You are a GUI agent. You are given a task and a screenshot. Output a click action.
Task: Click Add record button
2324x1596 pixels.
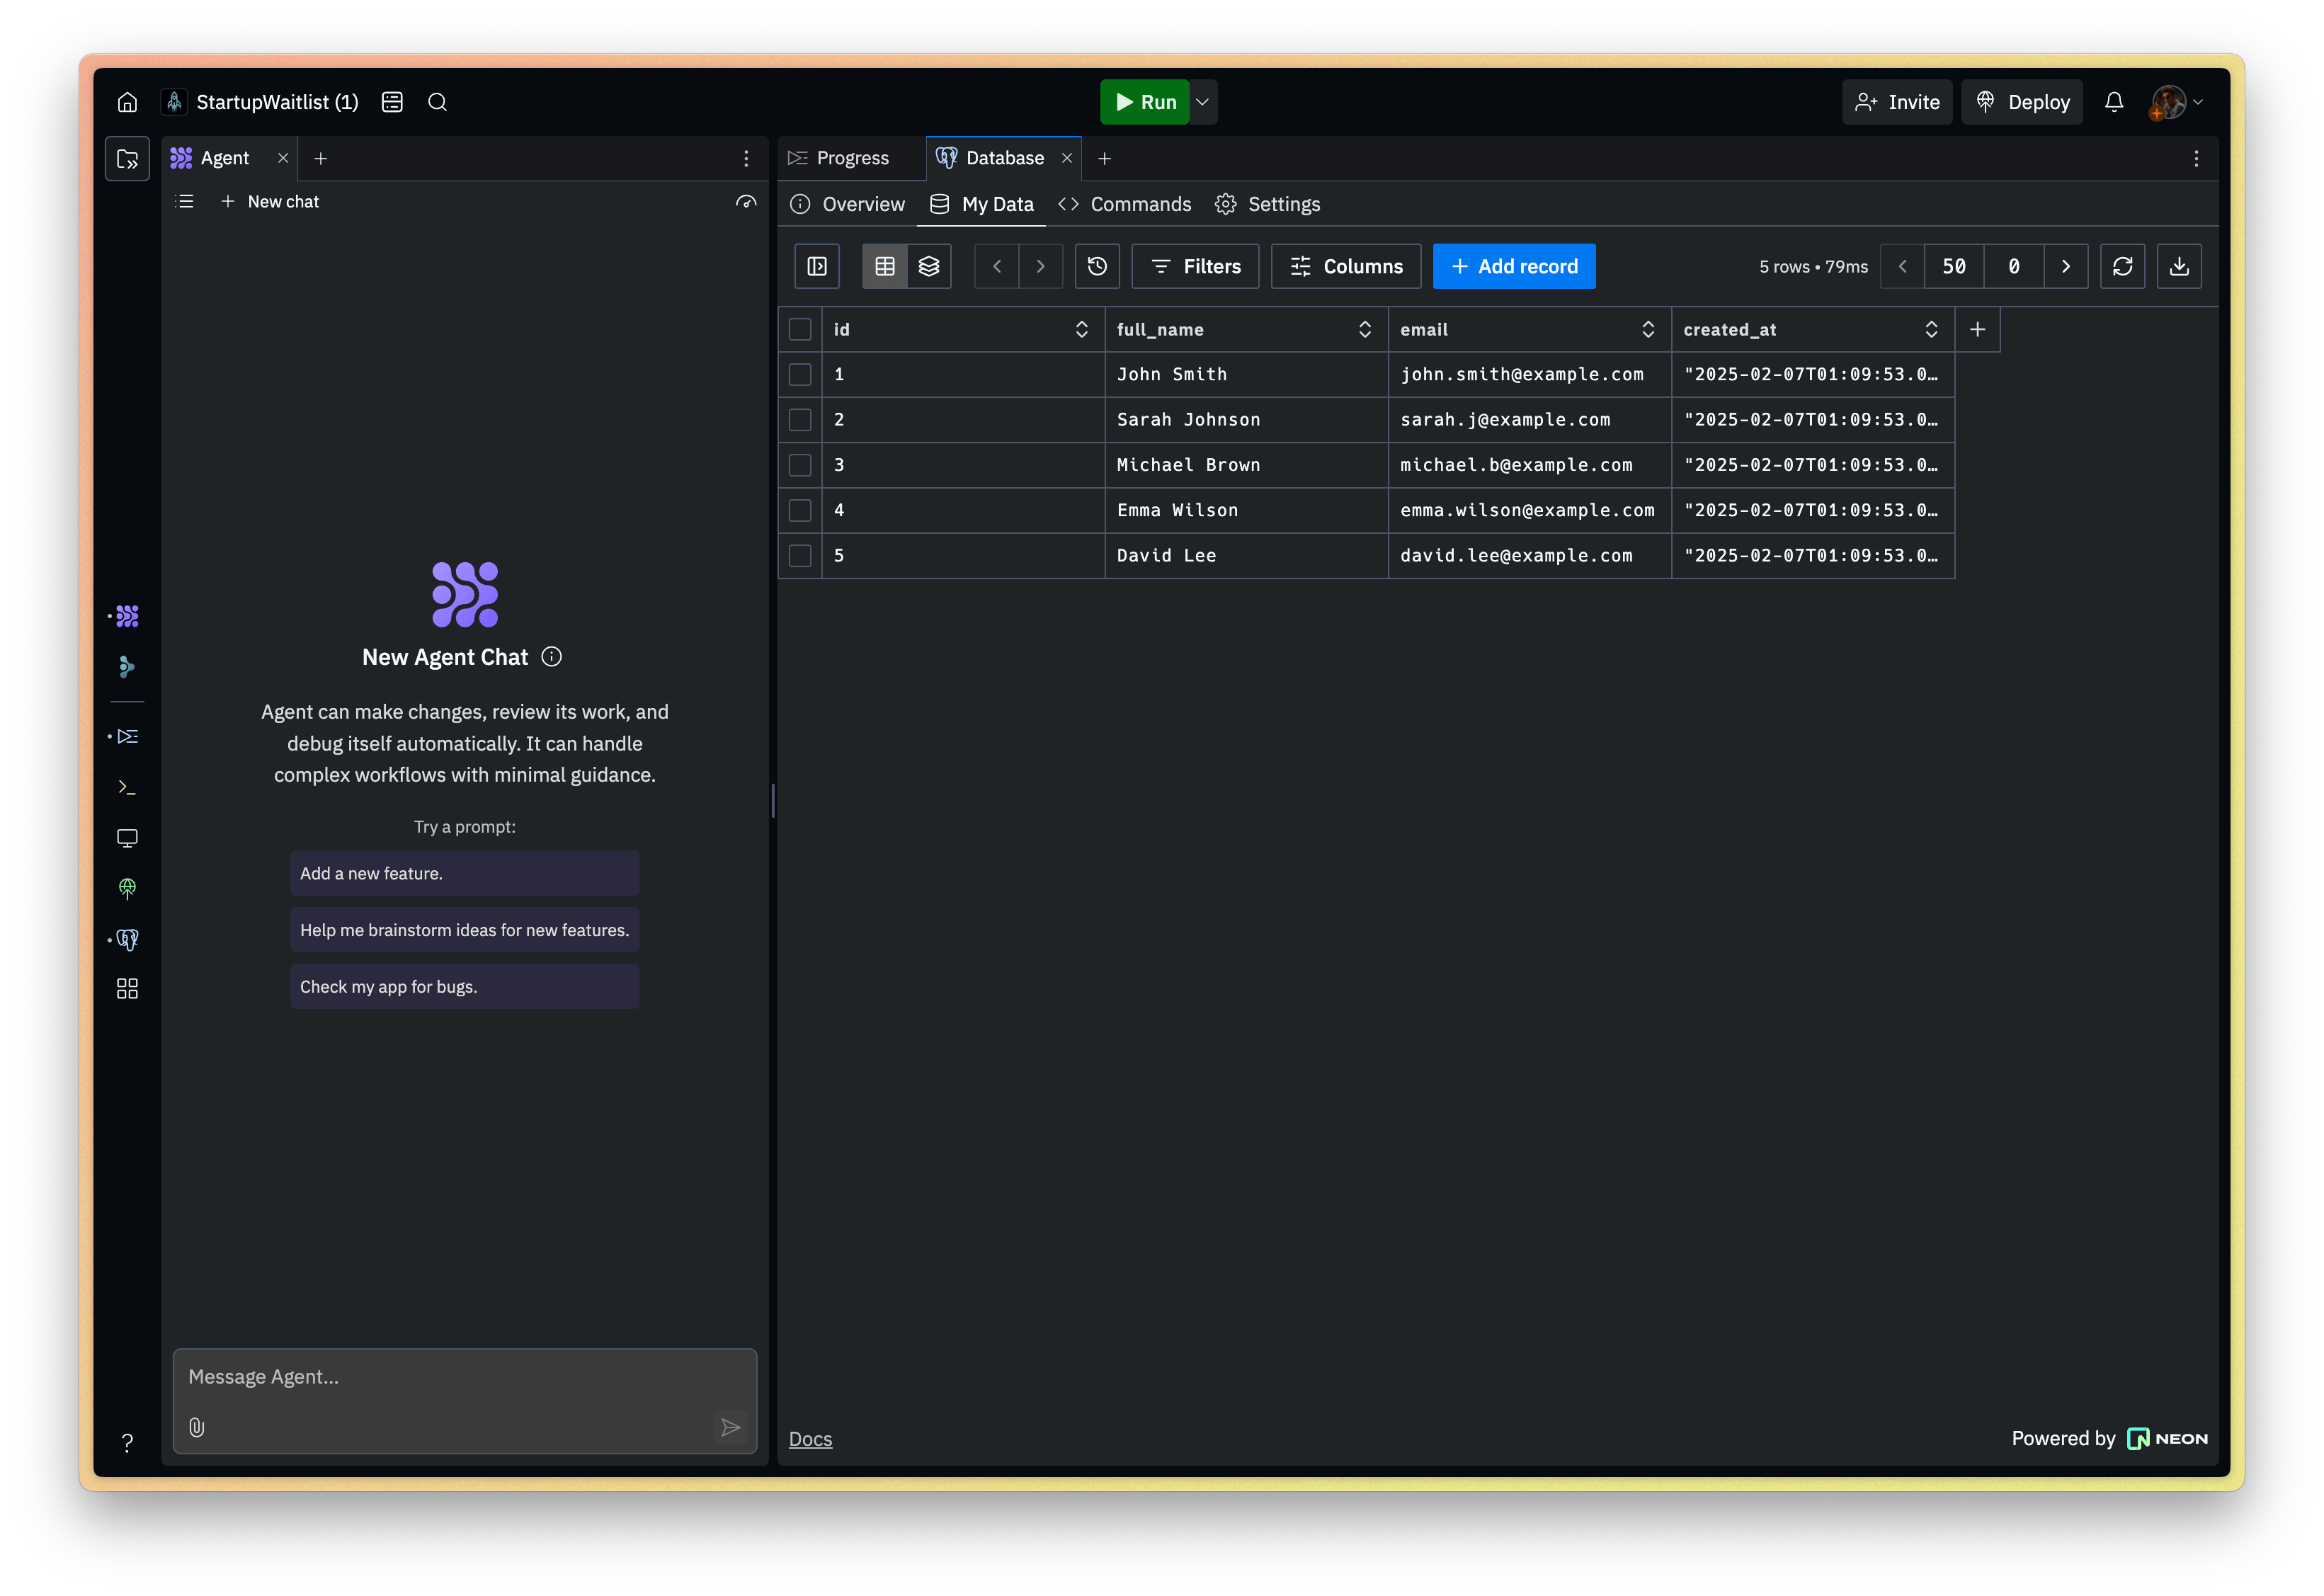point(1514,266)
